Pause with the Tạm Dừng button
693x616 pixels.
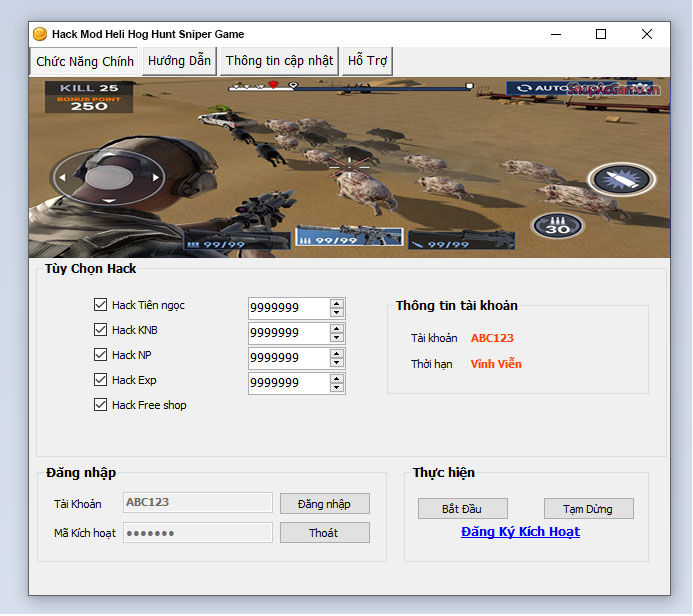click(x=589, y=509)
